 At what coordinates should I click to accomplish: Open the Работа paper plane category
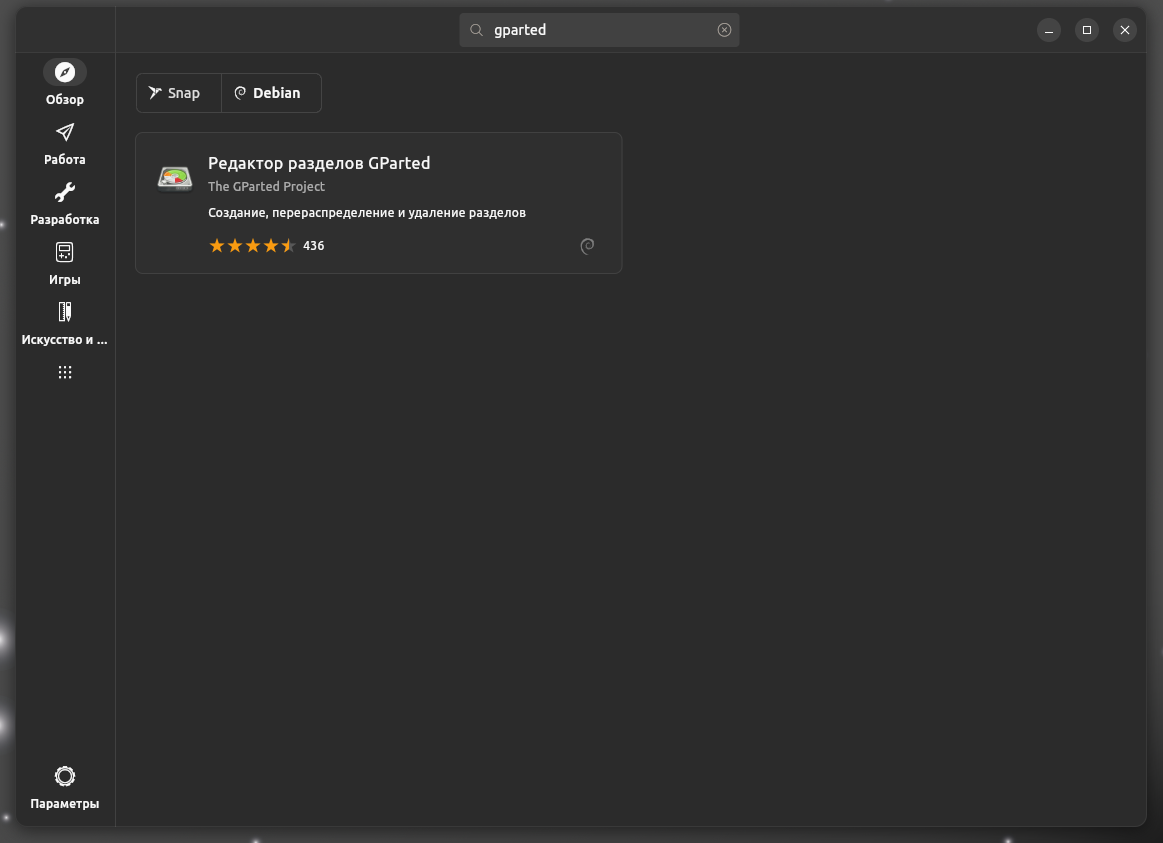click(x=65, y=132)
